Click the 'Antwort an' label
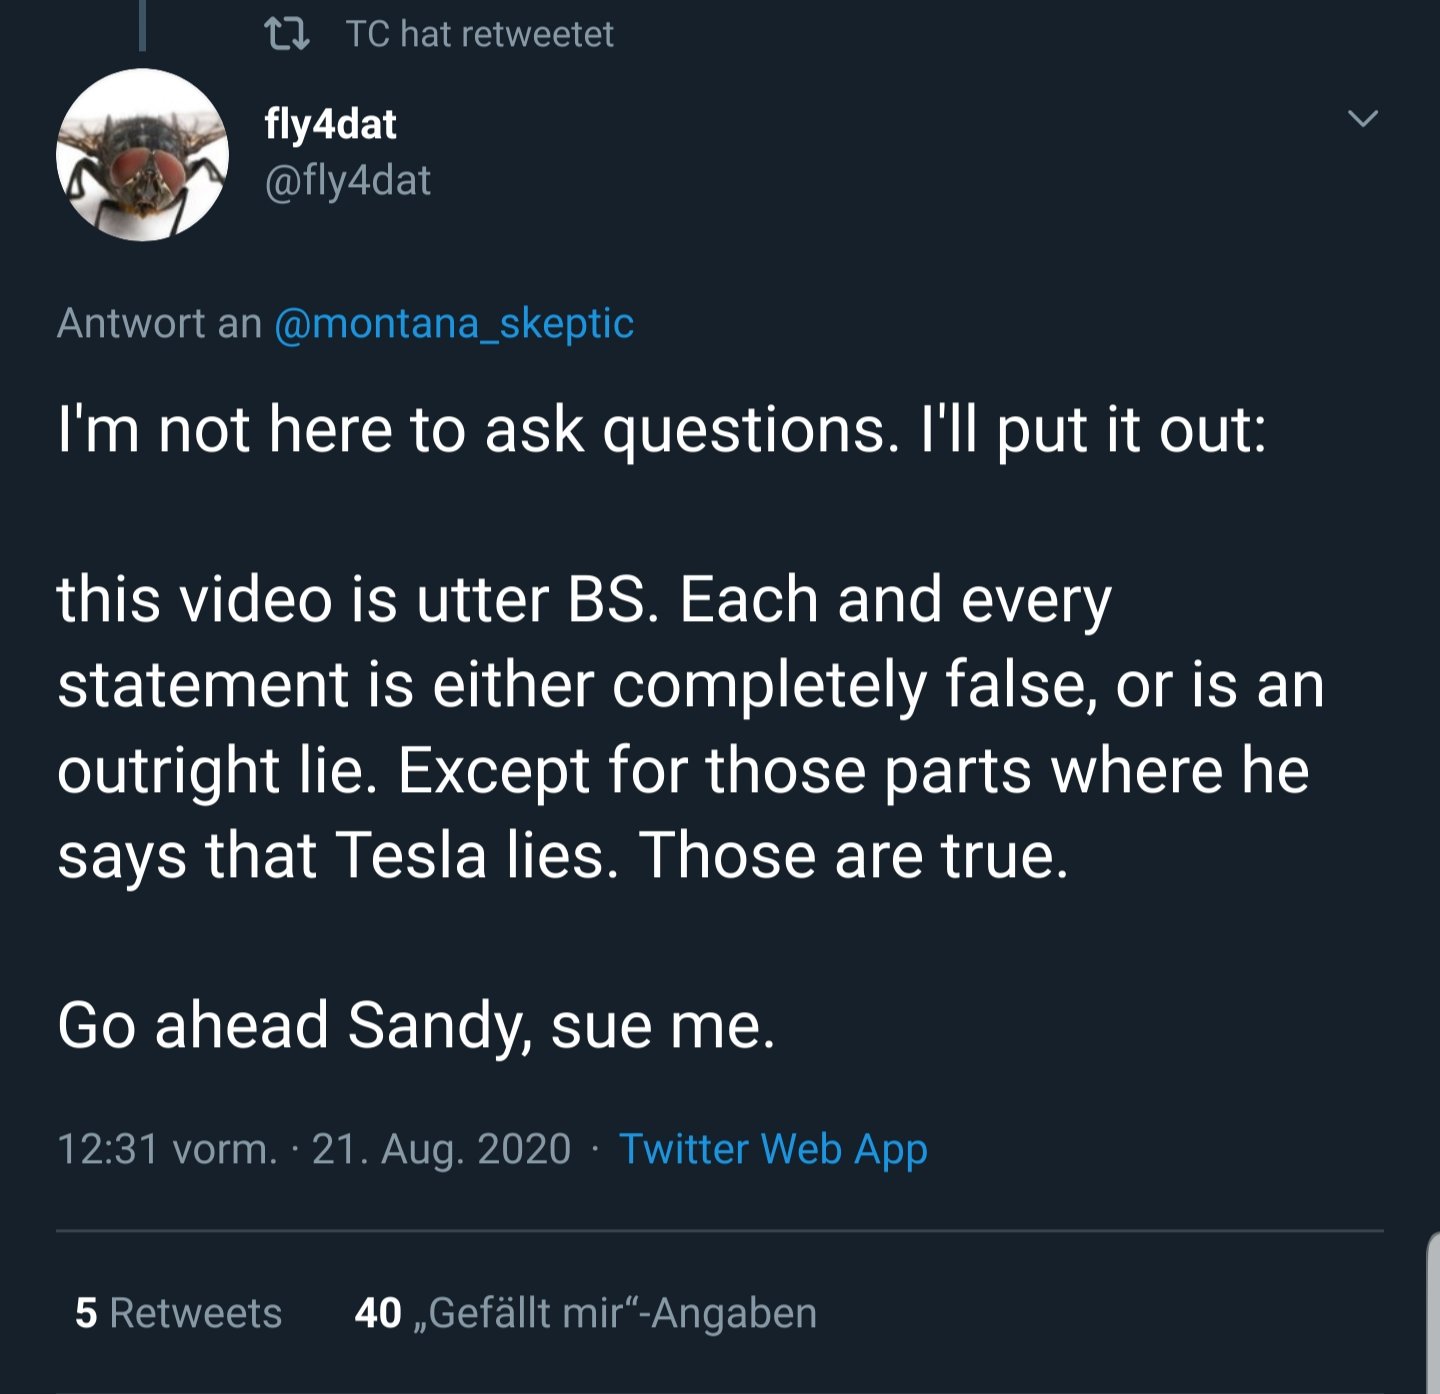Viewport: 1440px width, 1394px height. click(x=159, y=323)
